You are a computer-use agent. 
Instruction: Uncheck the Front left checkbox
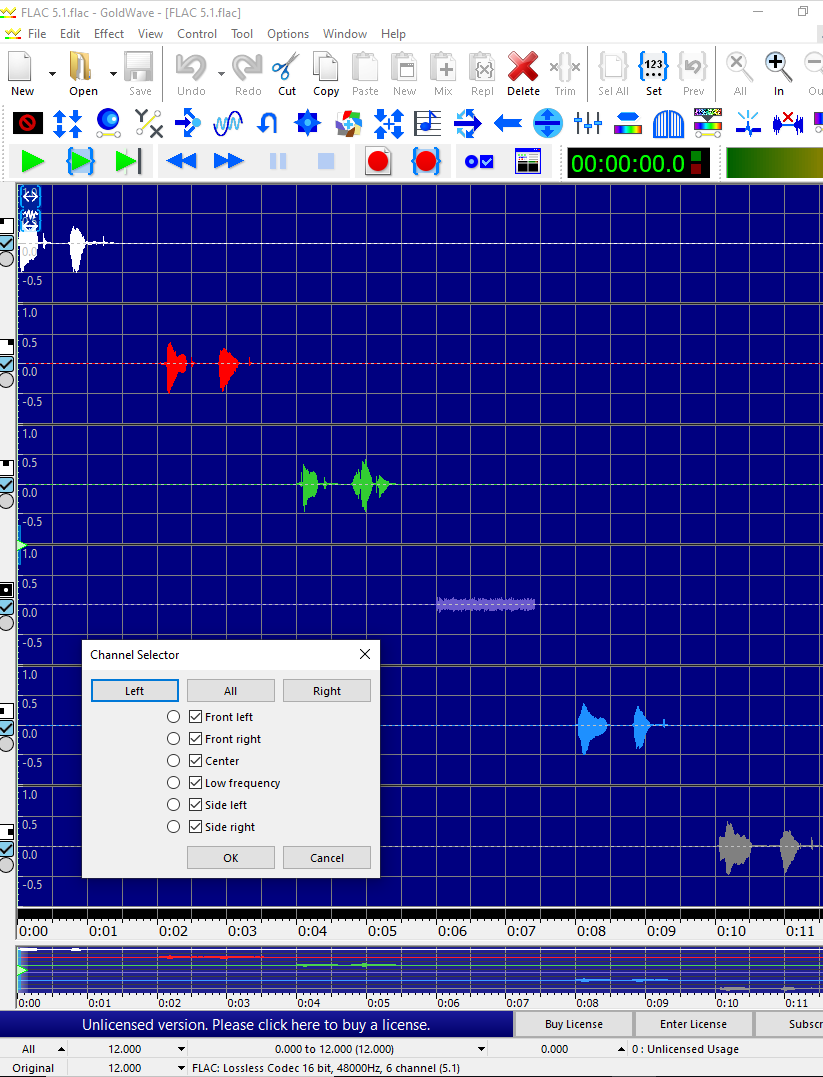point(196,717)
